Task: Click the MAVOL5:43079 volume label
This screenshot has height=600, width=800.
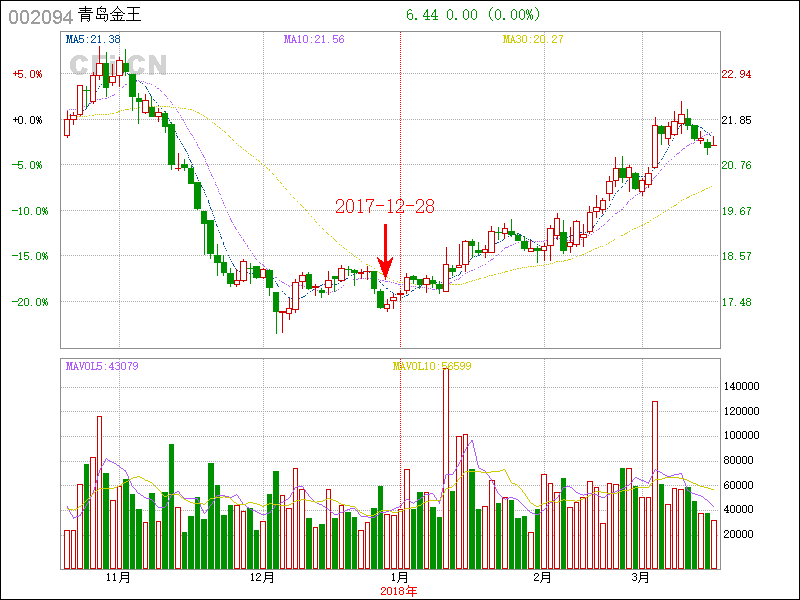Action: [x=102, y=366]
